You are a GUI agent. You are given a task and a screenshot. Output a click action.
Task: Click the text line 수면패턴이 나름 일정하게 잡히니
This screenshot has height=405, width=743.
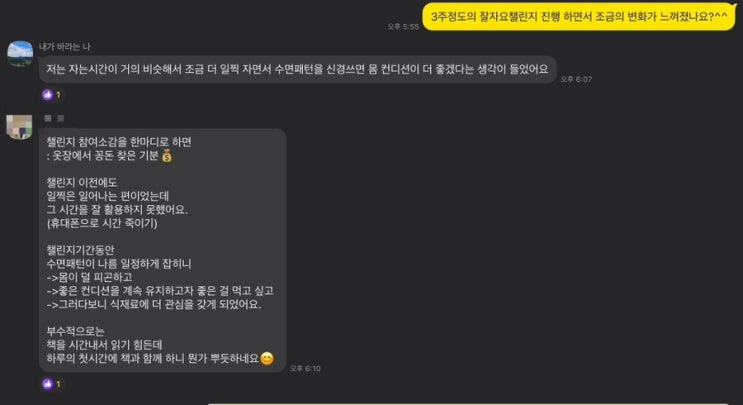119,263
